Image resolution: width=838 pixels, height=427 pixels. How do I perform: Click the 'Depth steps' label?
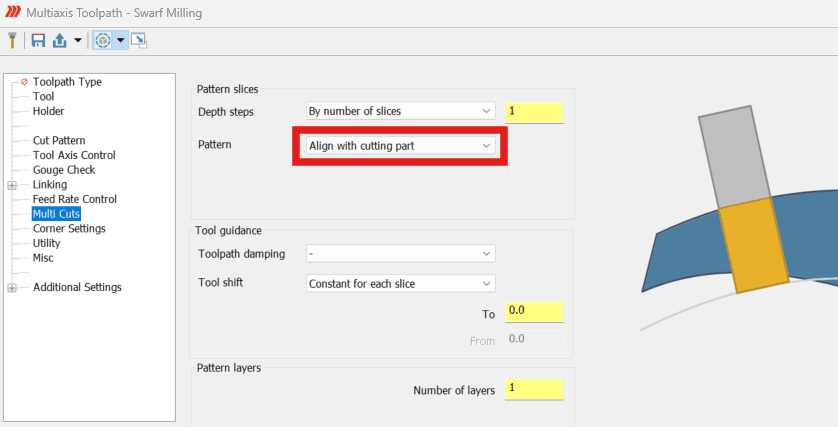pos(226,112)
